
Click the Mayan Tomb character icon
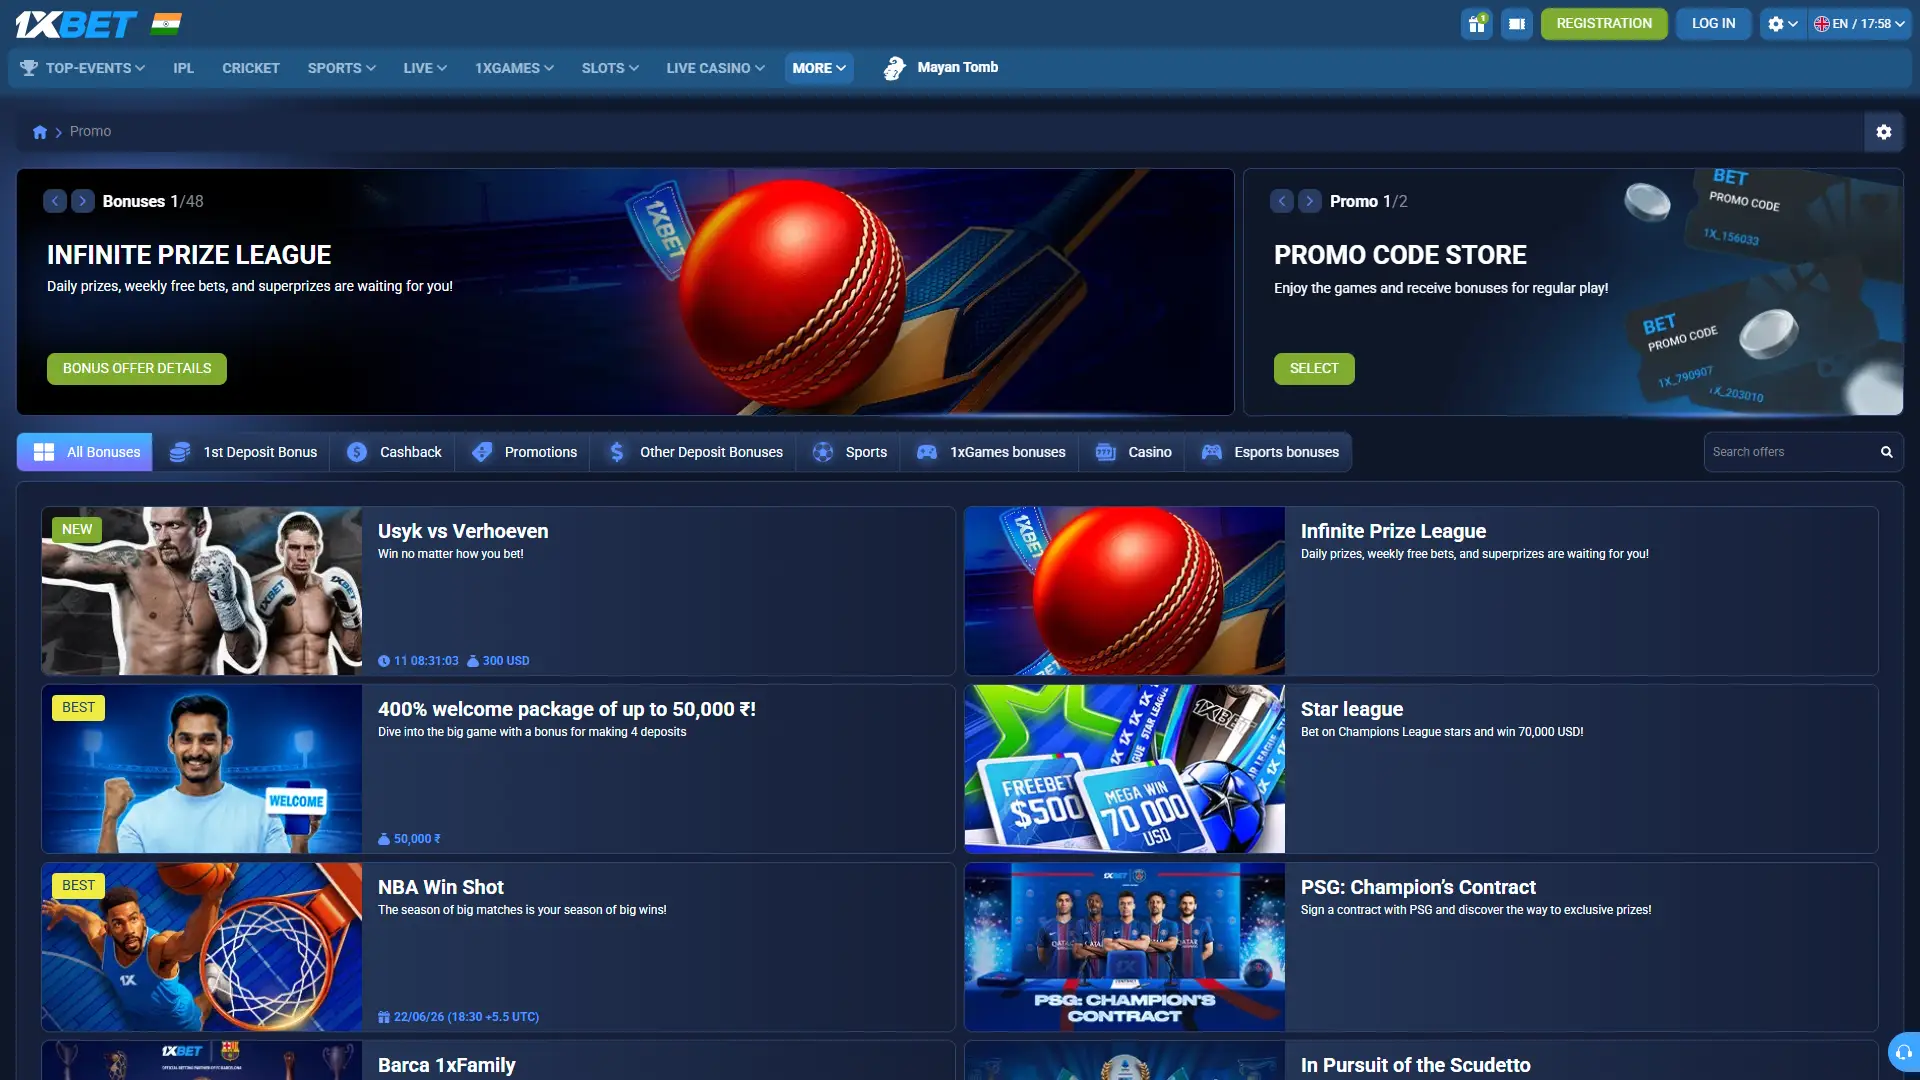click(x=894, y=68)
